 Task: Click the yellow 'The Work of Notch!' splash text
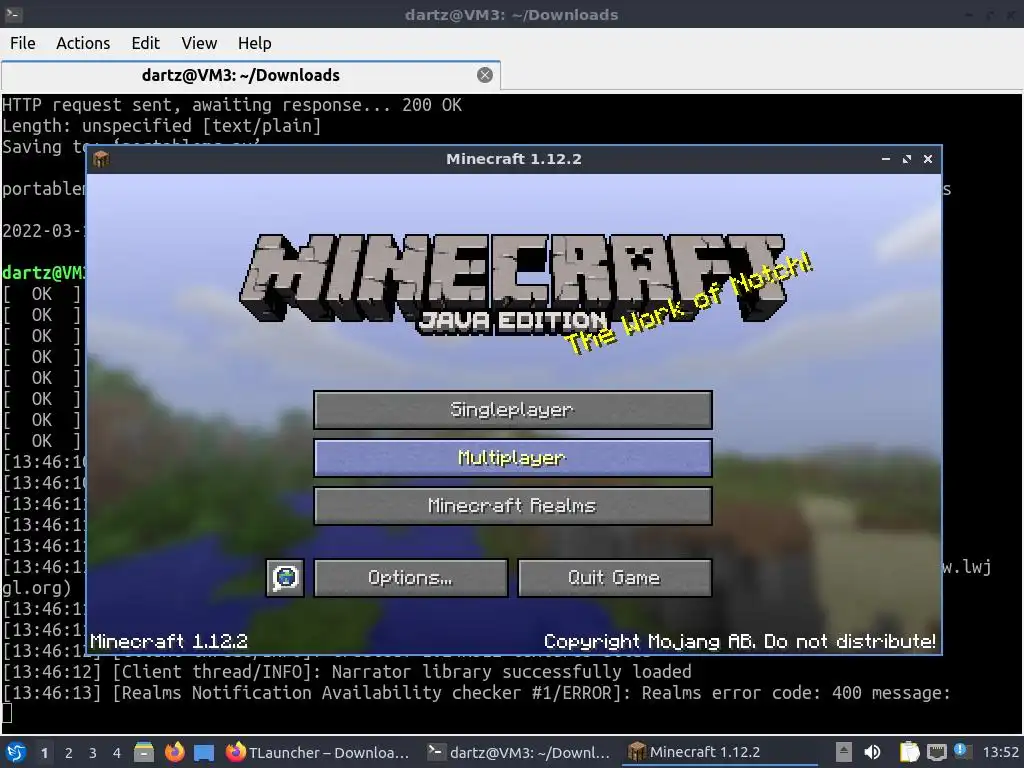coord(689,304)
